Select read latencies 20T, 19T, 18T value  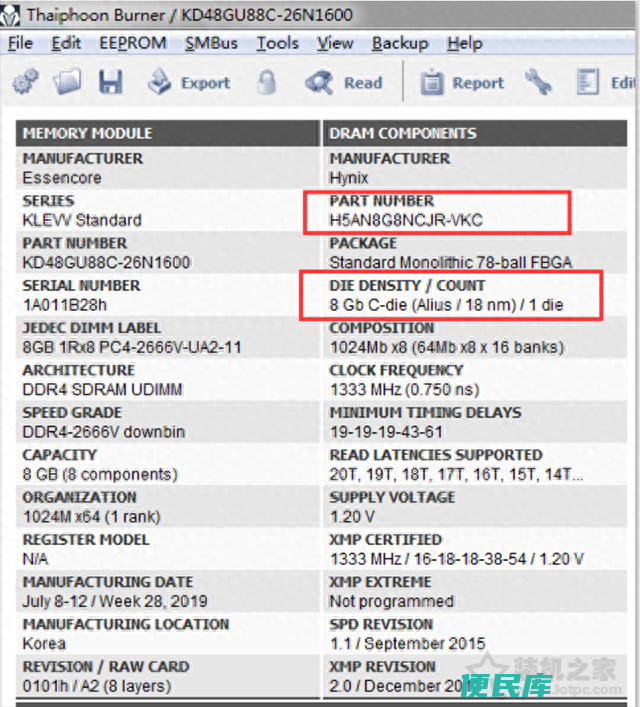[456, 474]
